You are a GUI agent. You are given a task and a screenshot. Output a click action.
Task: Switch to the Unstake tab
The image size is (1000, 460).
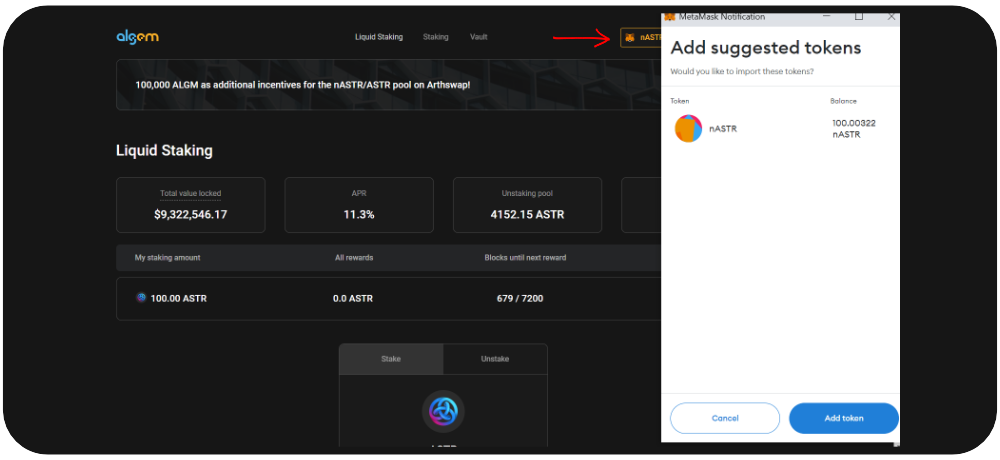(495, 359)
